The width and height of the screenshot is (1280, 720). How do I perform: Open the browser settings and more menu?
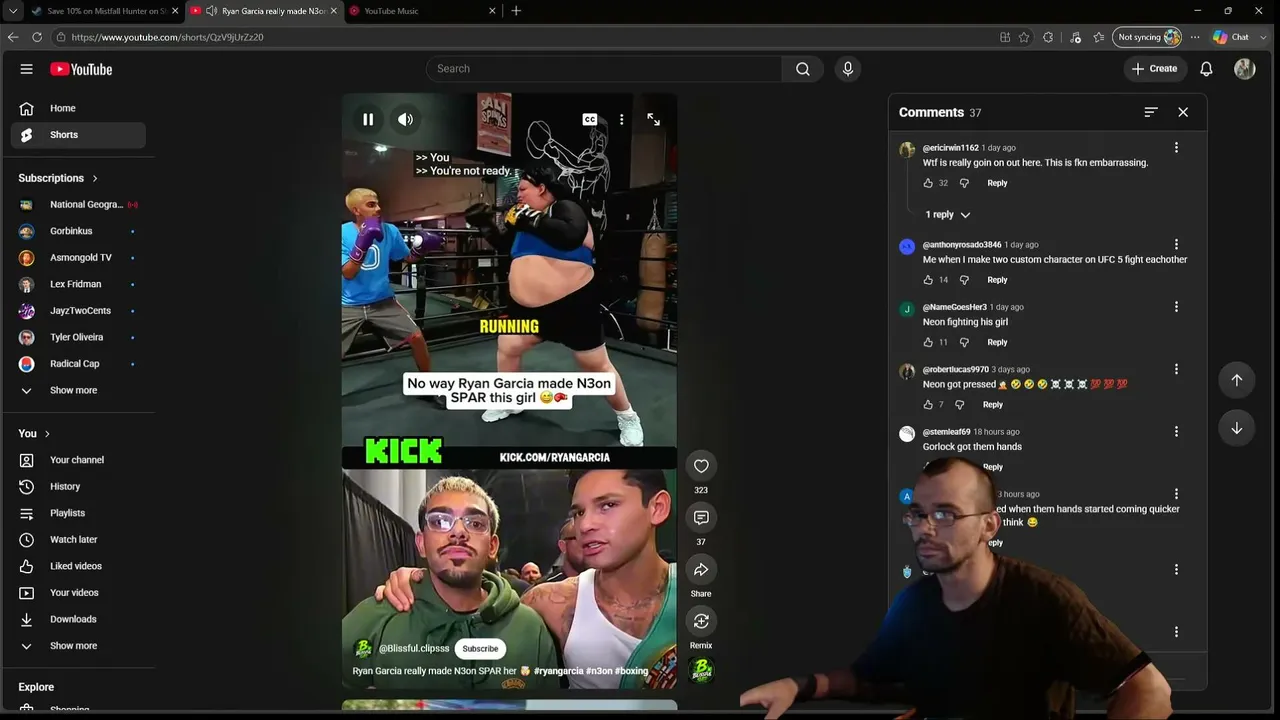1194,37
